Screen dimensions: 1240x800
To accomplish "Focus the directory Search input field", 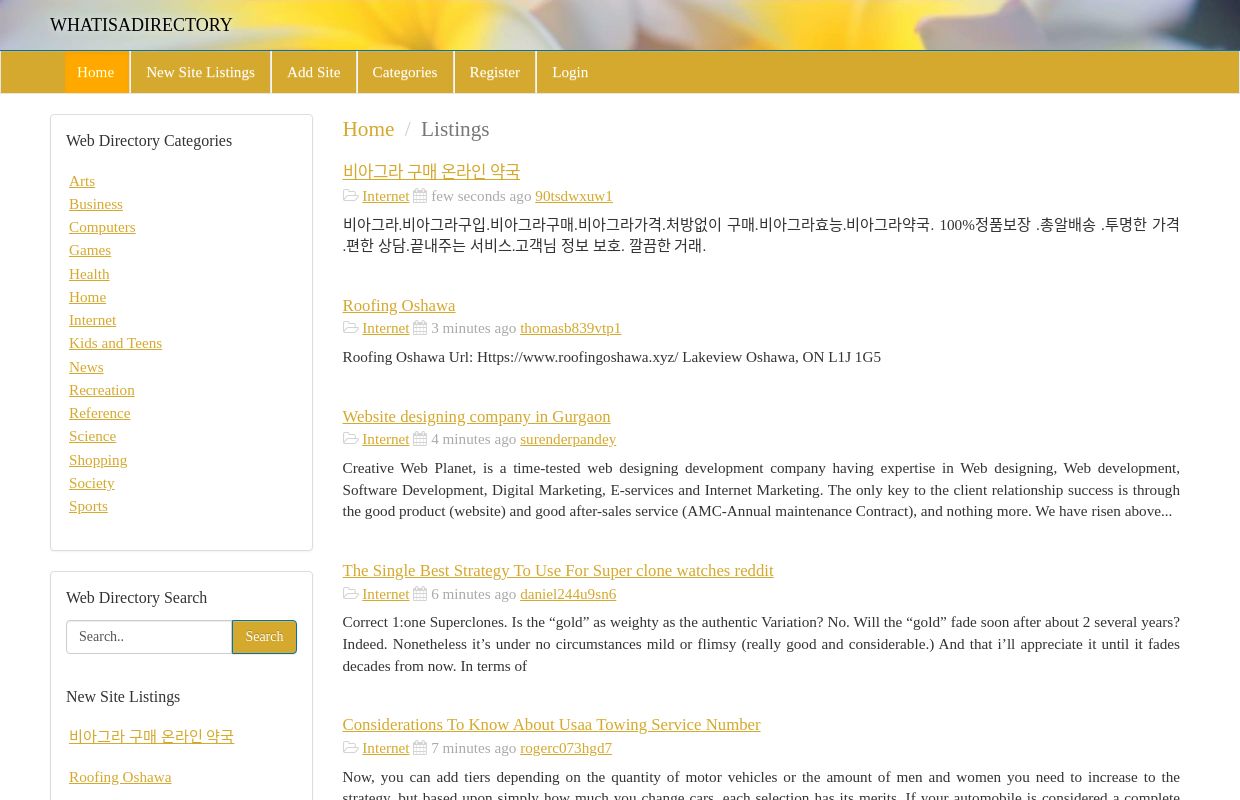I will (149, 637).
